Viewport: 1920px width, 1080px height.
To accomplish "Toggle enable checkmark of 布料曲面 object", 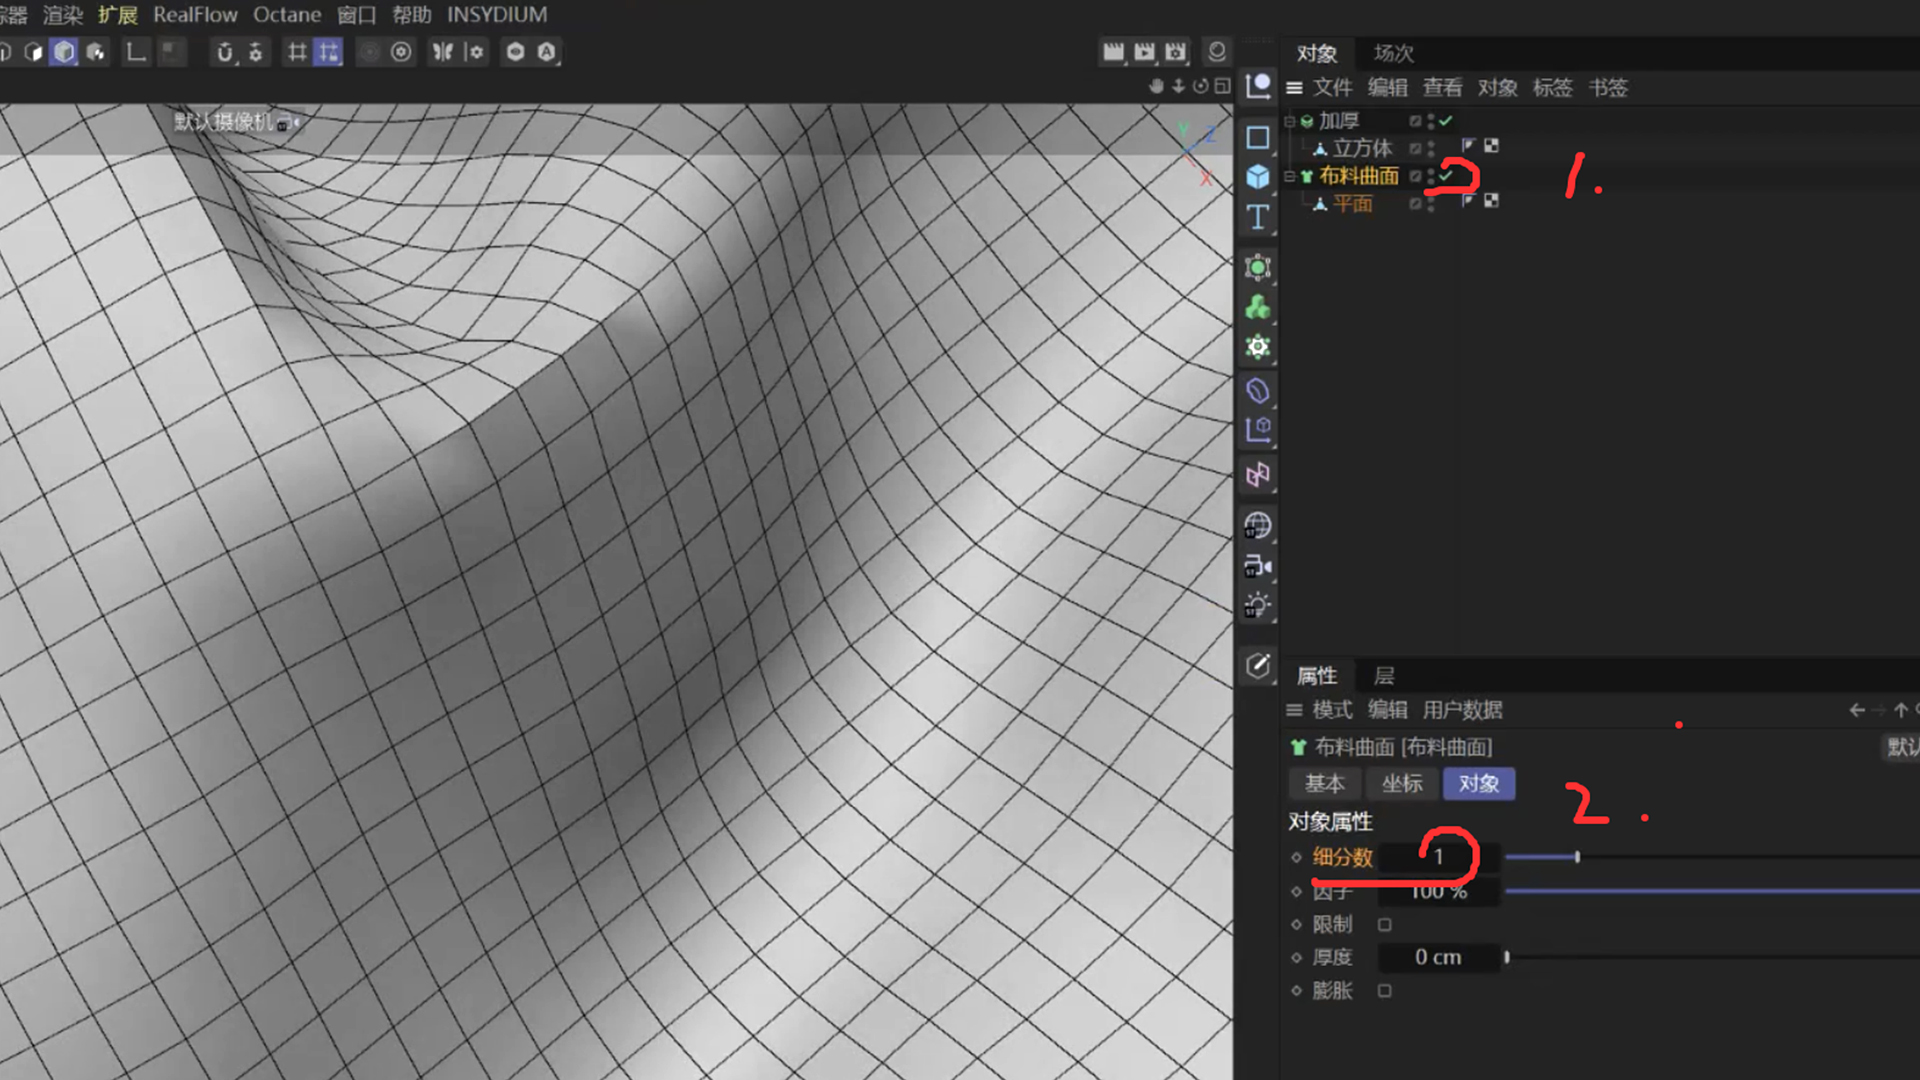I will point(1446,176).
